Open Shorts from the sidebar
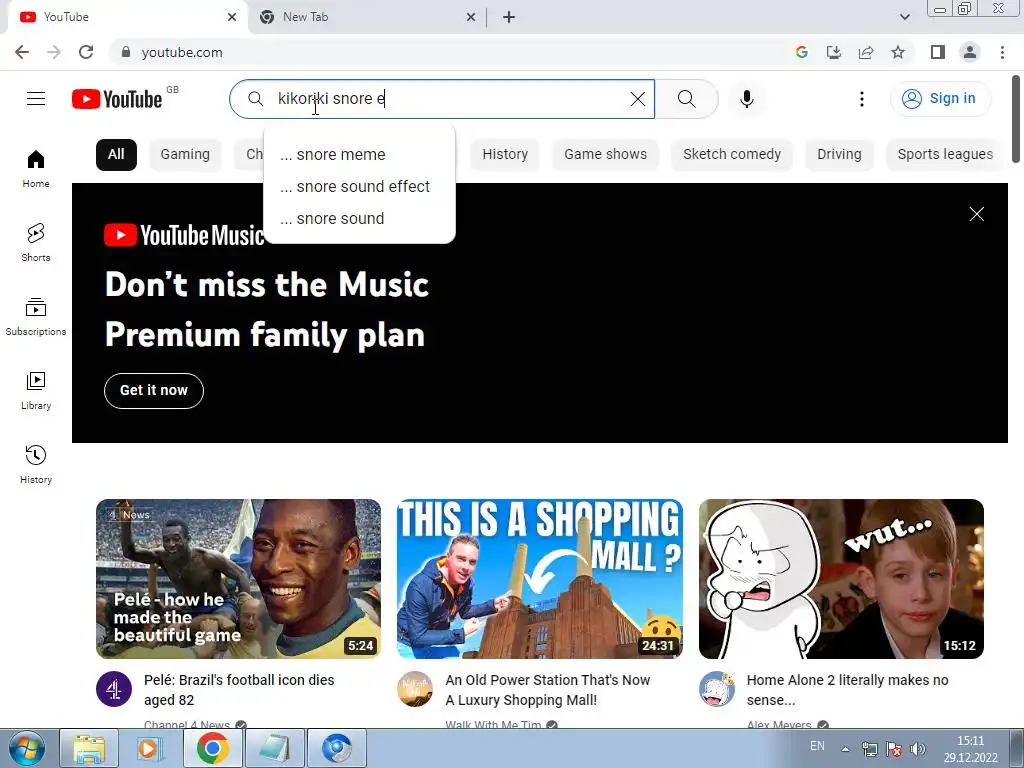Image resolution: width=1024 pixels, height=768 pixels. (36, 242)
